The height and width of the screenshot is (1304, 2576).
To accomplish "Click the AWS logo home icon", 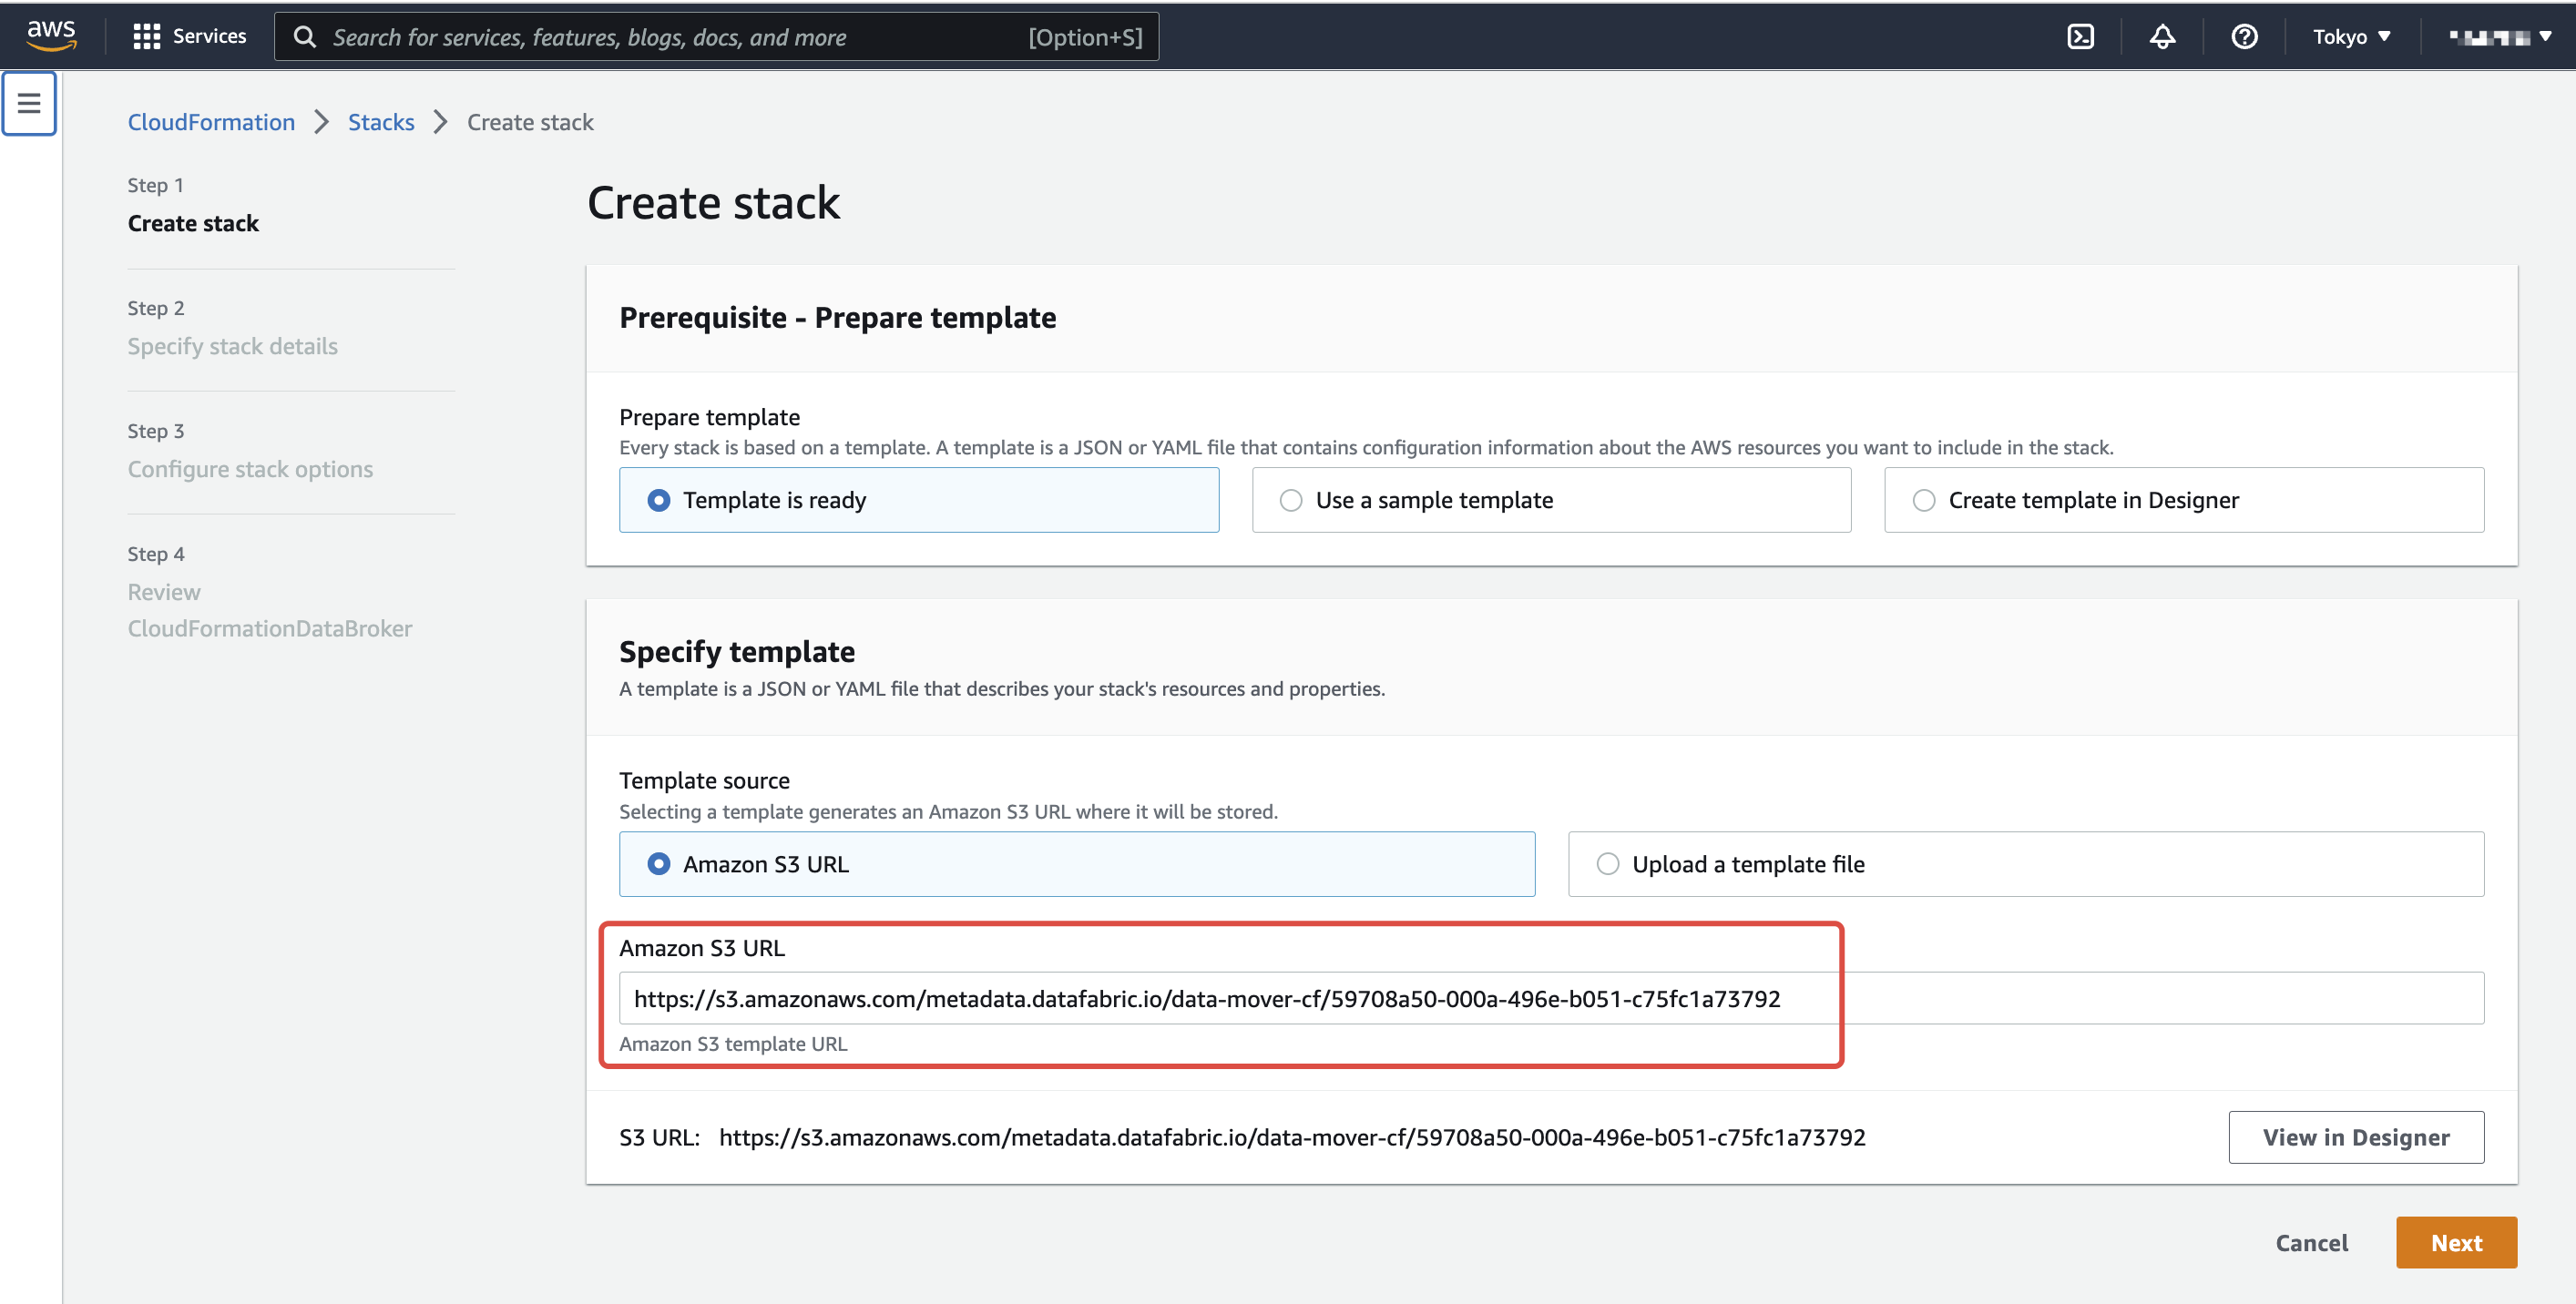I will [x=51, y=36].
